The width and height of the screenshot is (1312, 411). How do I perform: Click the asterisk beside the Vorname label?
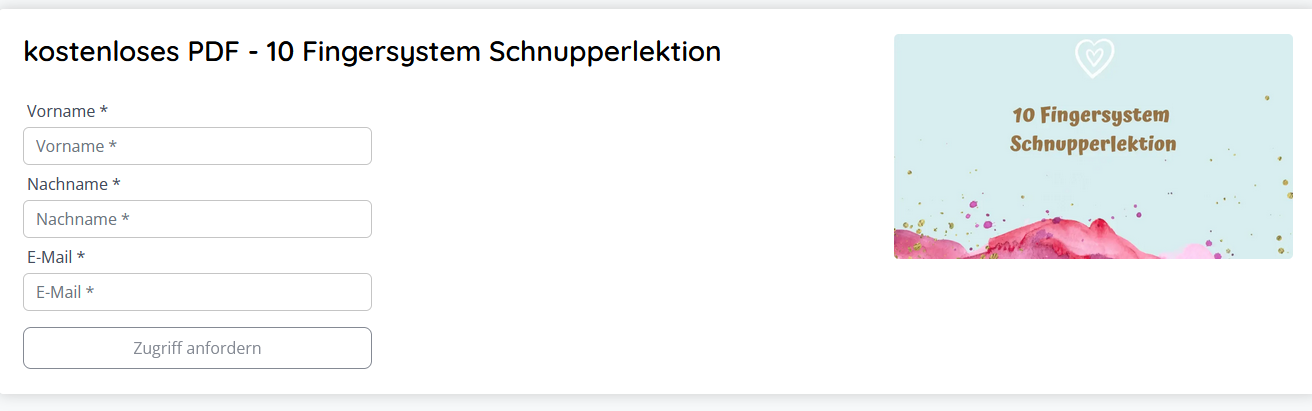[x=104, y=111]
